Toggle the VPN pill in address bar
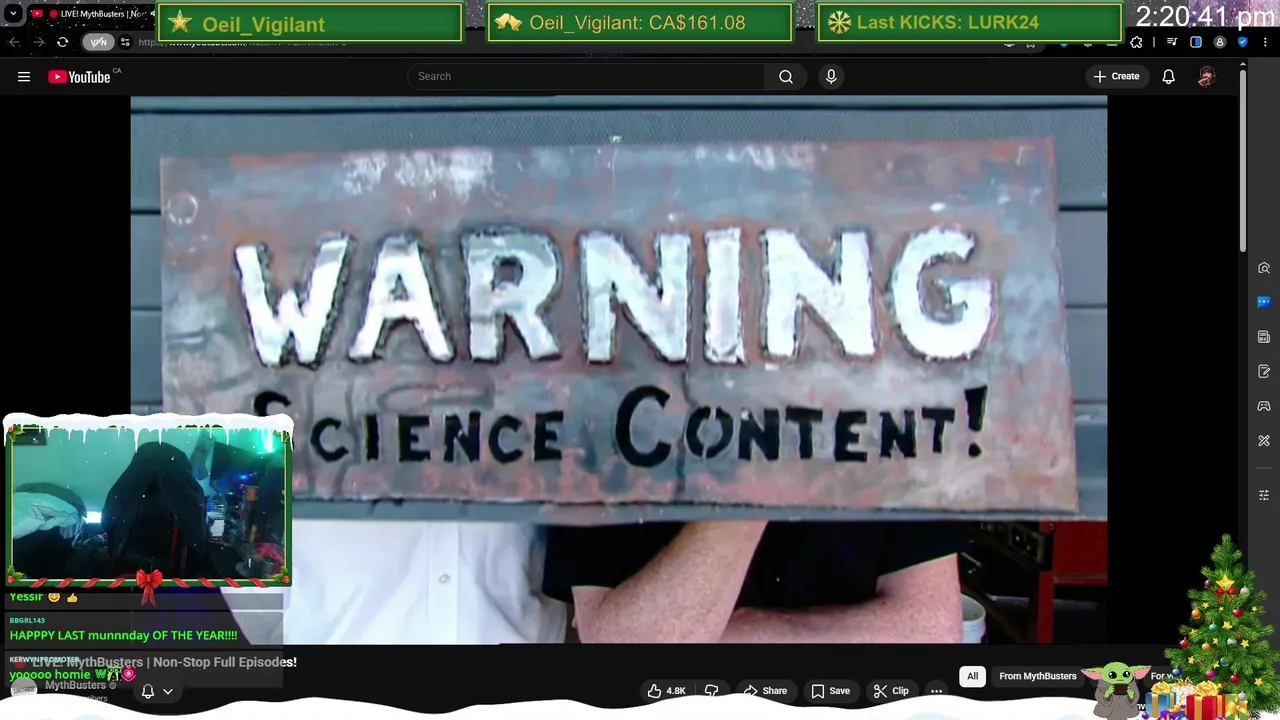1280x720 pixels. click(98, 42)
